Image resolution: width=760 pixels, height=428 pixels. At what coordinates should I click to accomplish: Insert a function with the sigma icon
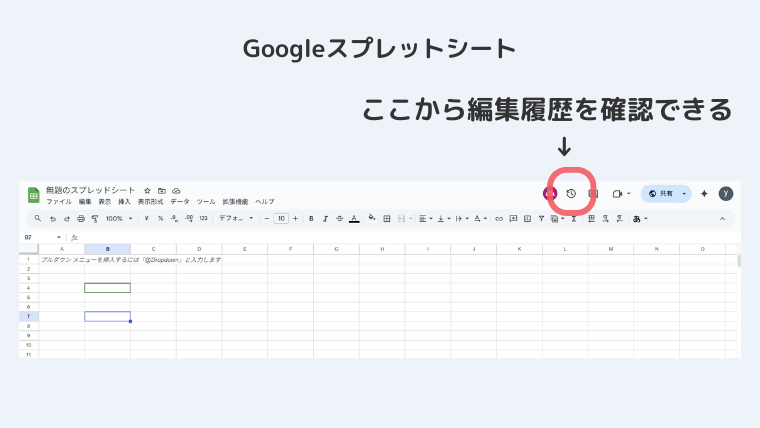pos(574,219)
